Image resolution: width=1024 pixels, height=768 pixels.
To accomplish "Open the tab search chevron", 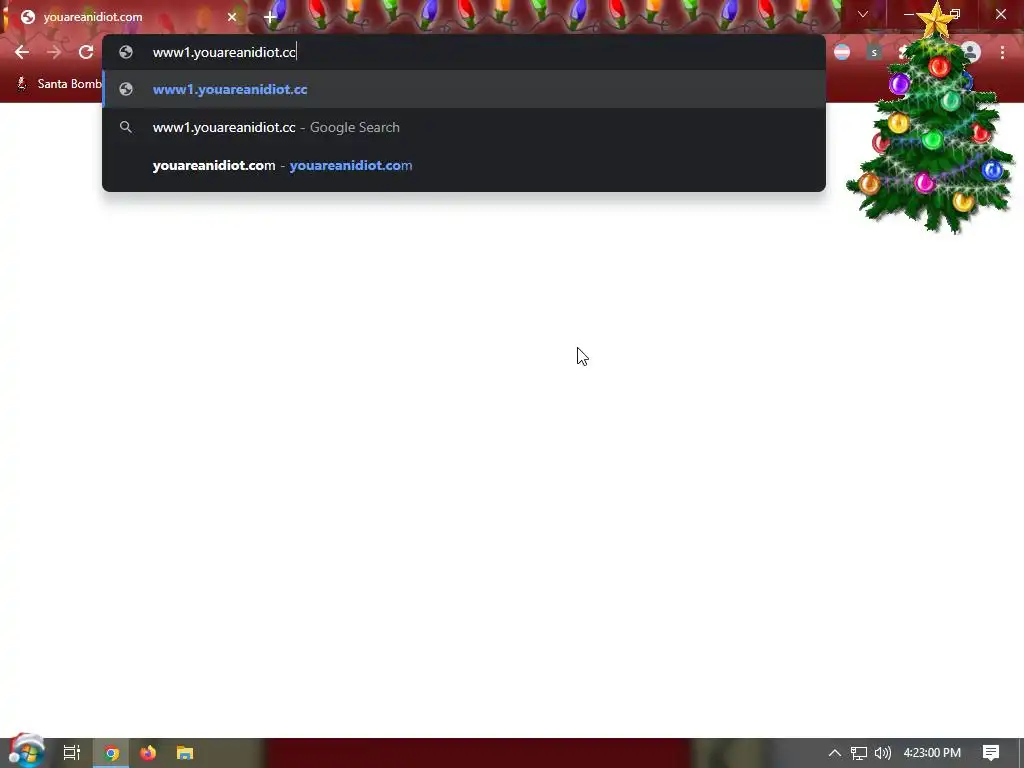I will pyautogui.click(x=863, y=14).
